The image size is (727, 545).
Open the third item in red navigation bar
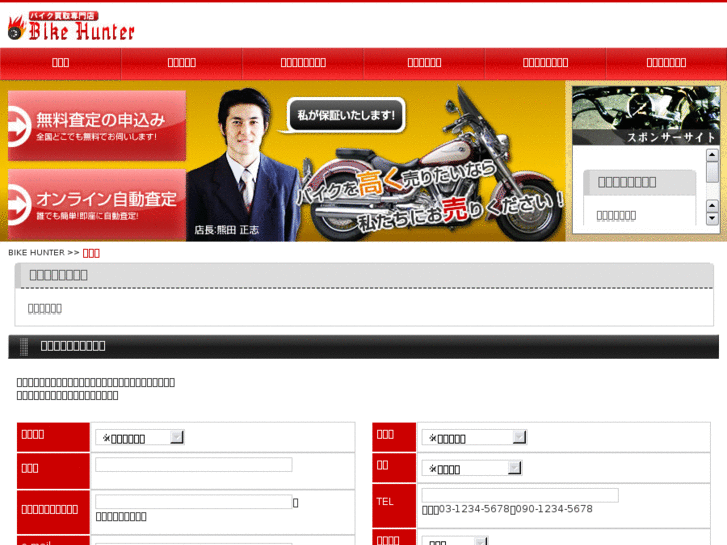coord(303,63)
